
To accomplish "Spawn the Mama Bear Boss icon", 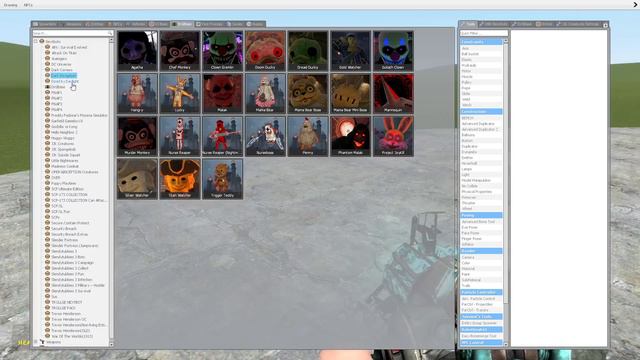I will pyautogui.click(x=308, y=93).
